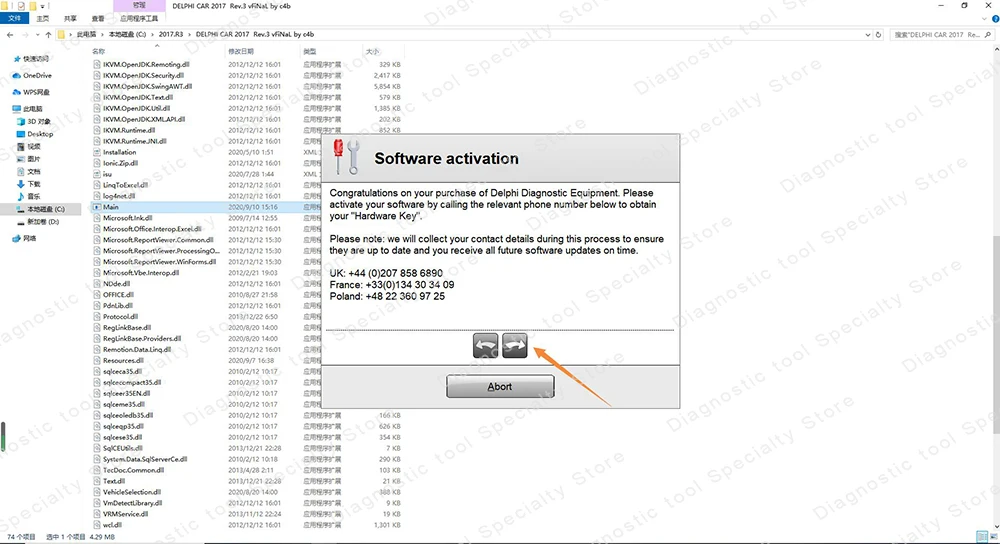Click the back arrow in activation dialog
The image size is (1000, 544).
click(x=485, y=345)
